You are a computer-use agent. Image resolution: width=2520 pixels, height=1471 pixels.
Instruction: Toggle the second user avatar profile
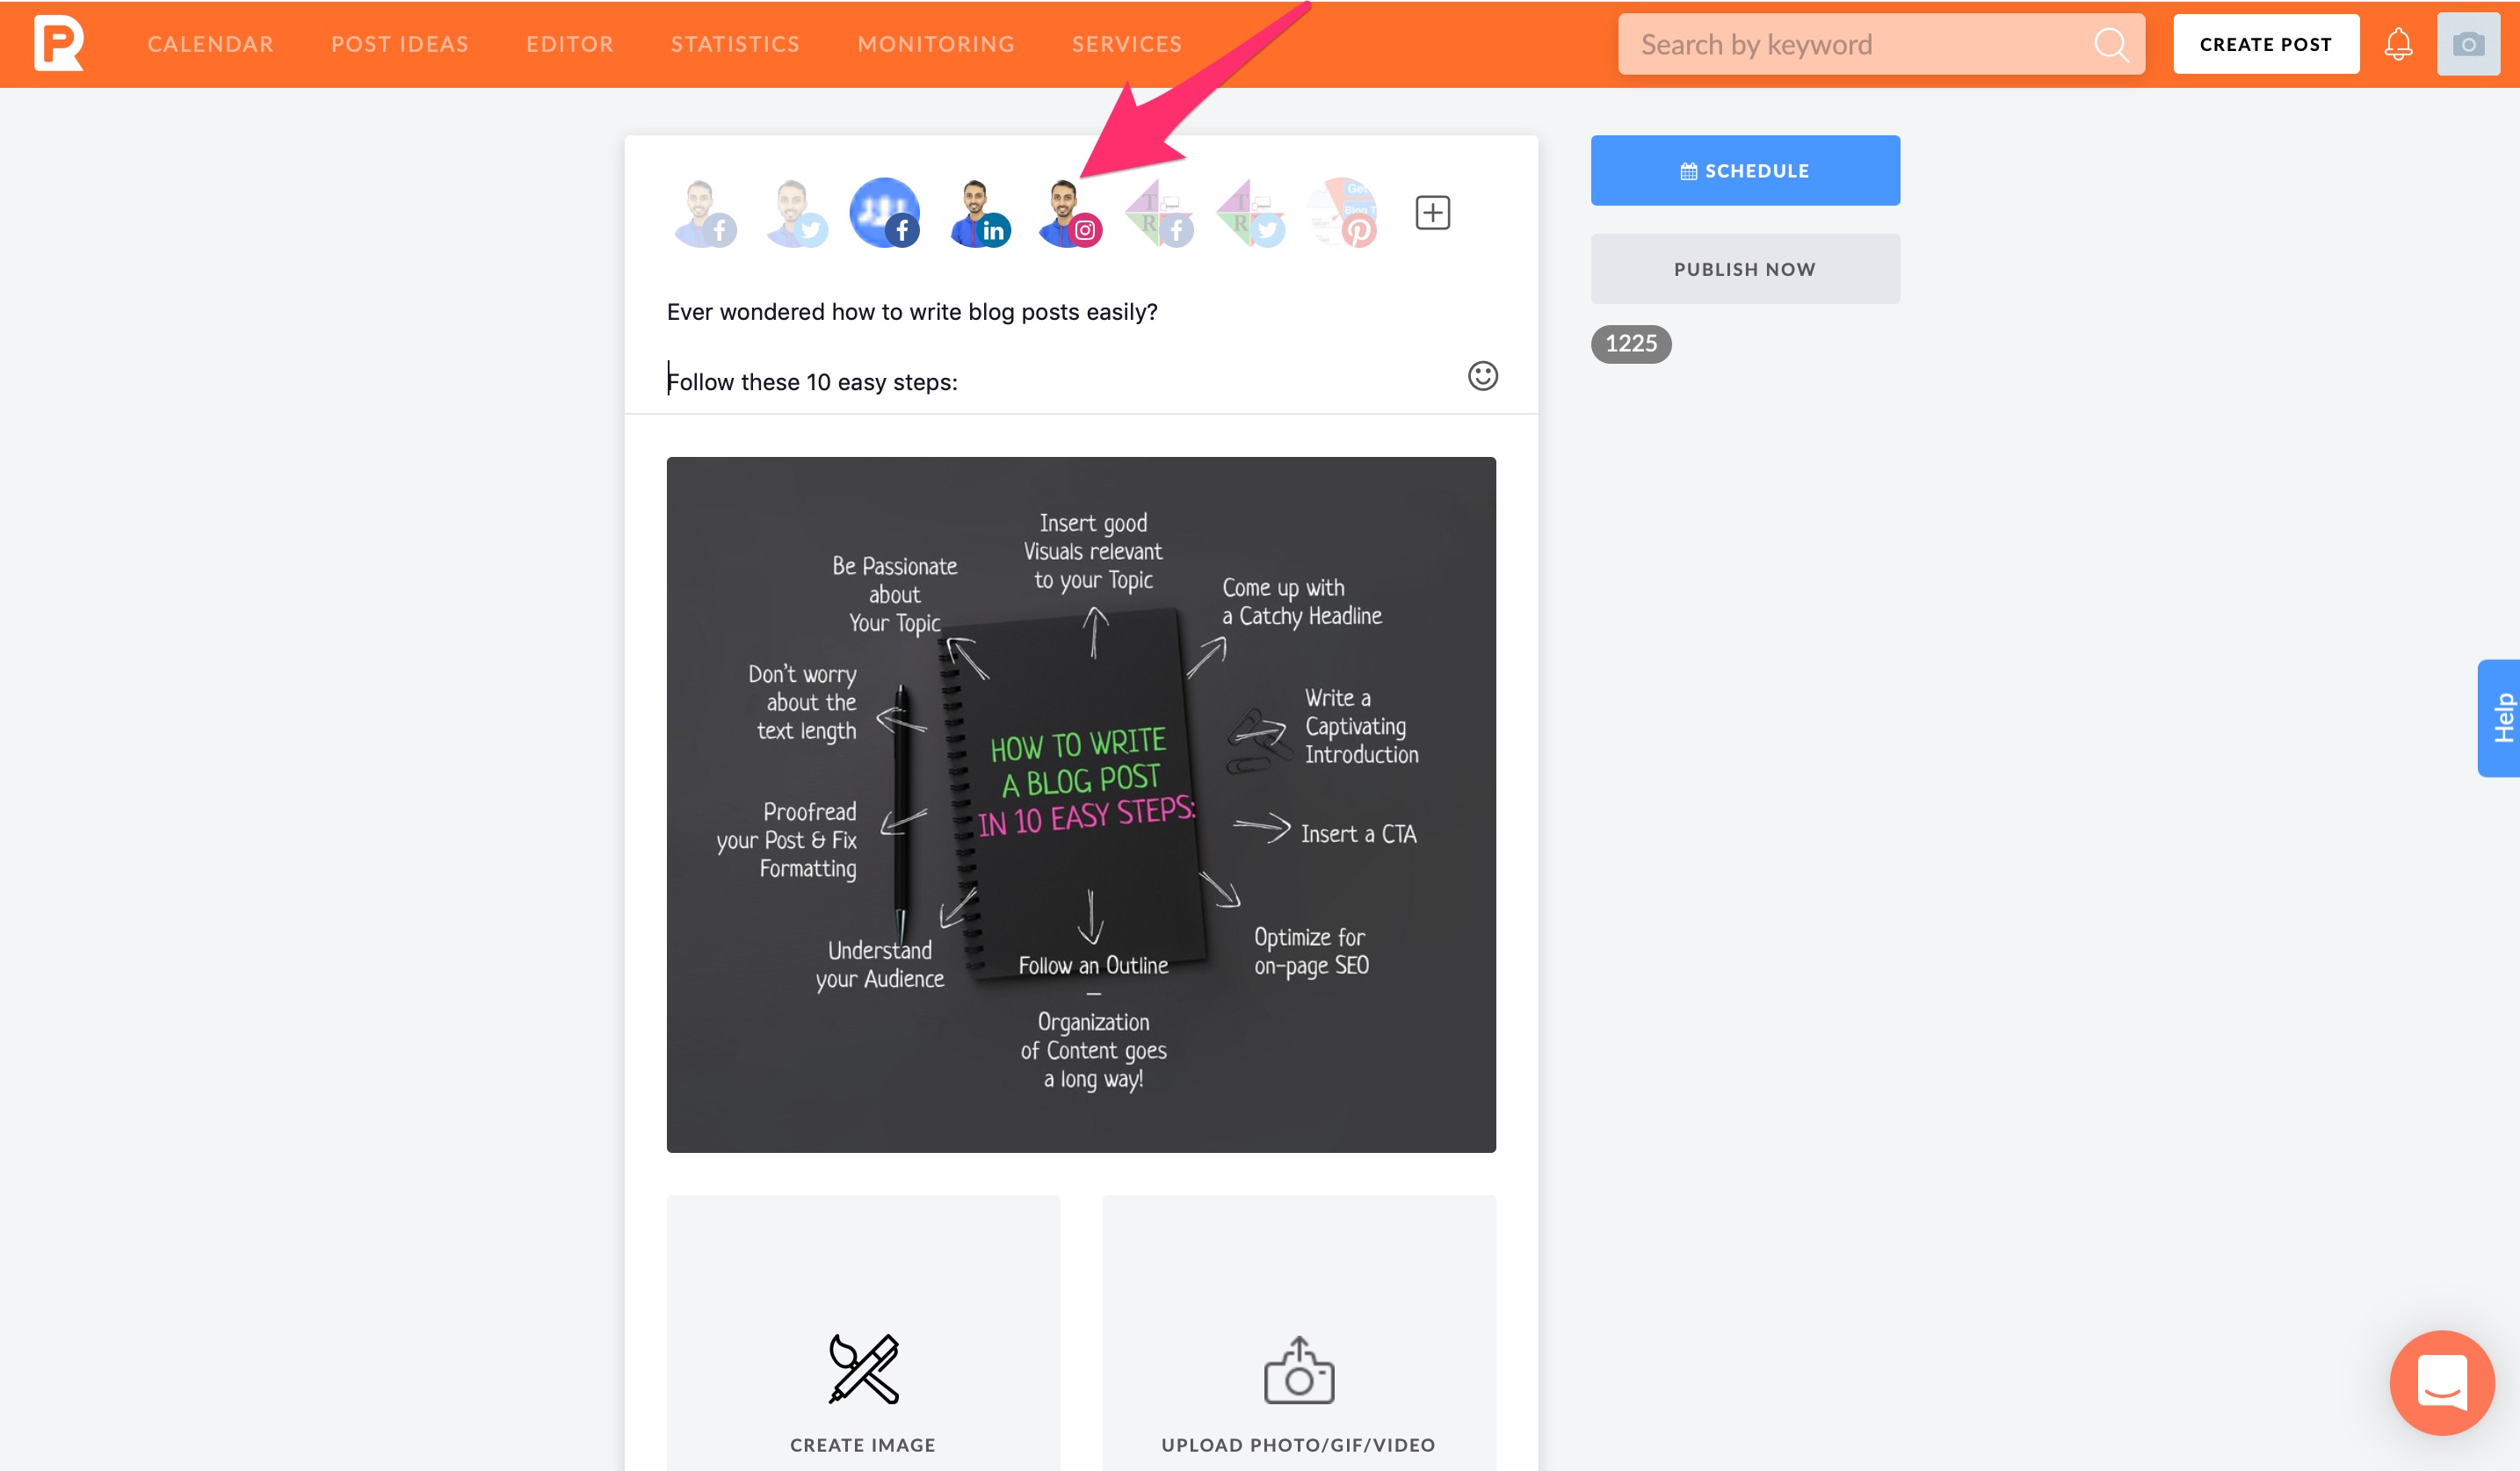792,210
